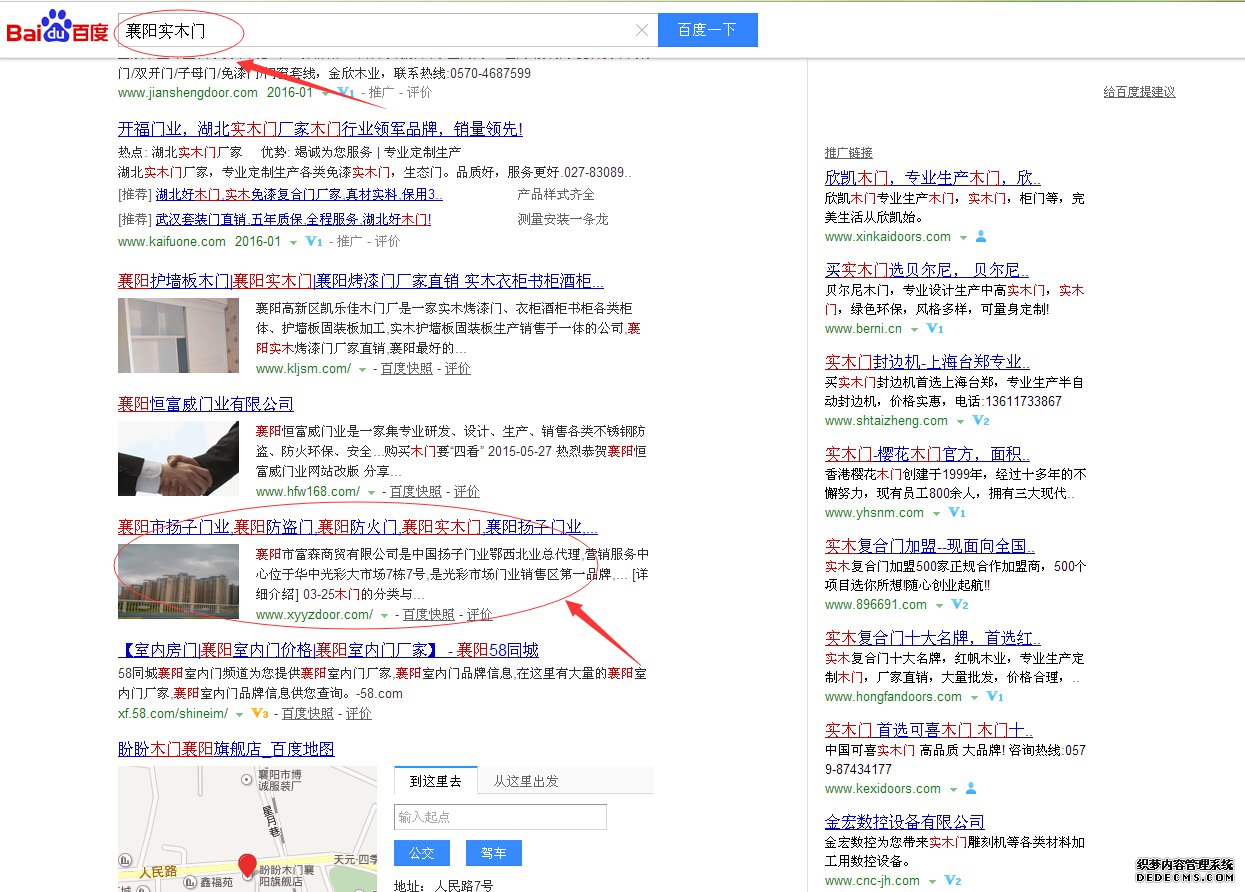Open the 襄阳恒富威门业有限公司 result title
The width and height of the screenshot is (1245, 892).
pos(206,404)
